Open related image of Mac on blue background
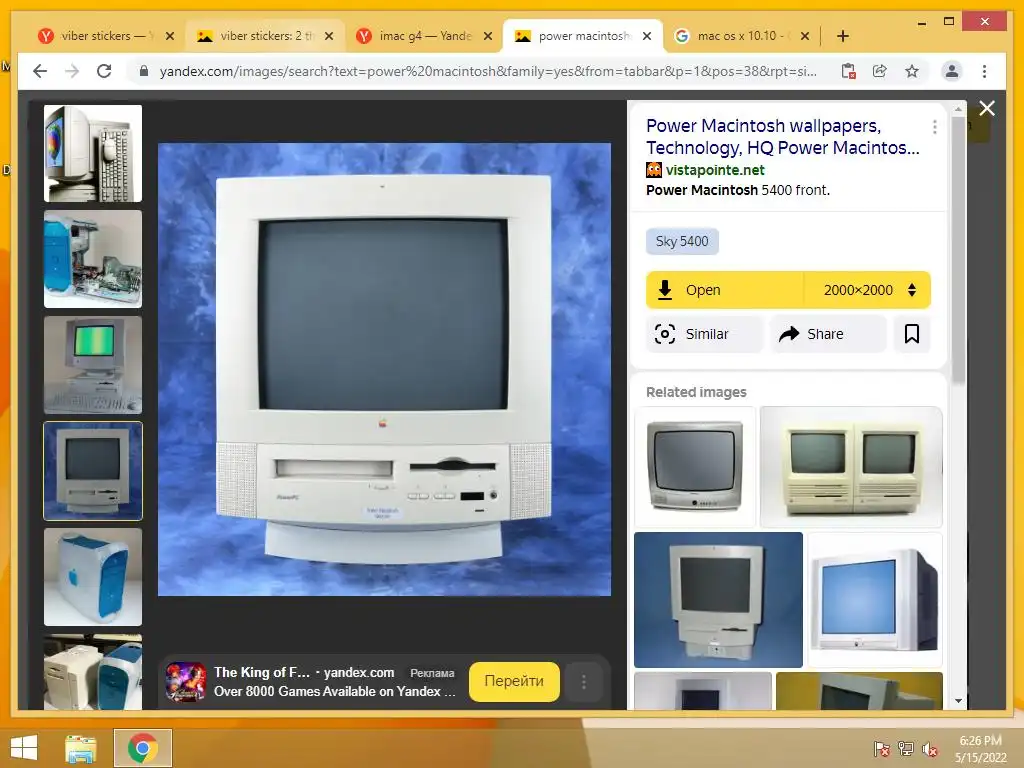Image resolution: width=1024 pixels, height=768 pixels. click(718, 600)
